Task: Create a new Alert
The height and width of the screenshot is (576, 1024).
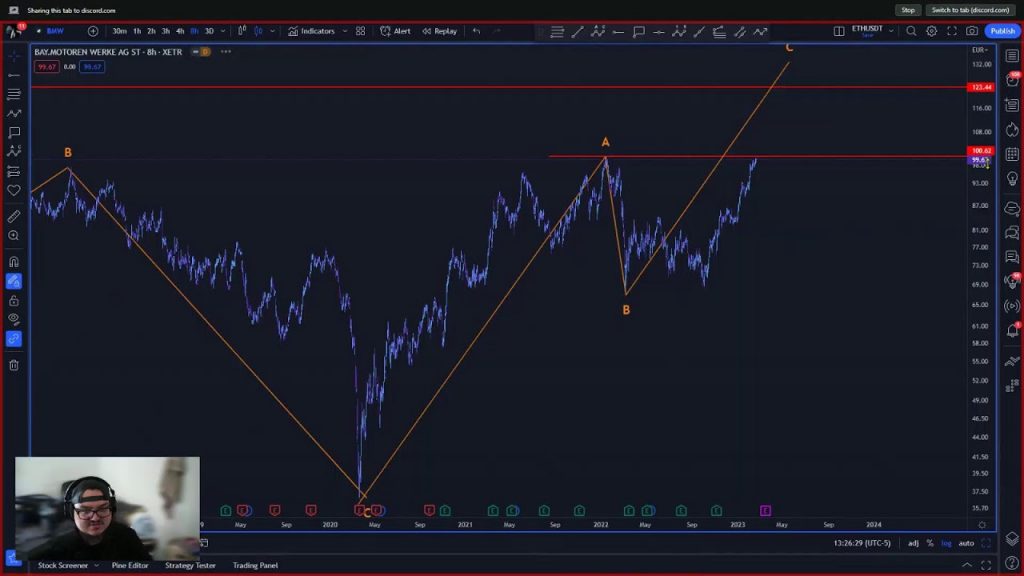Action: (x=396, y=31)
